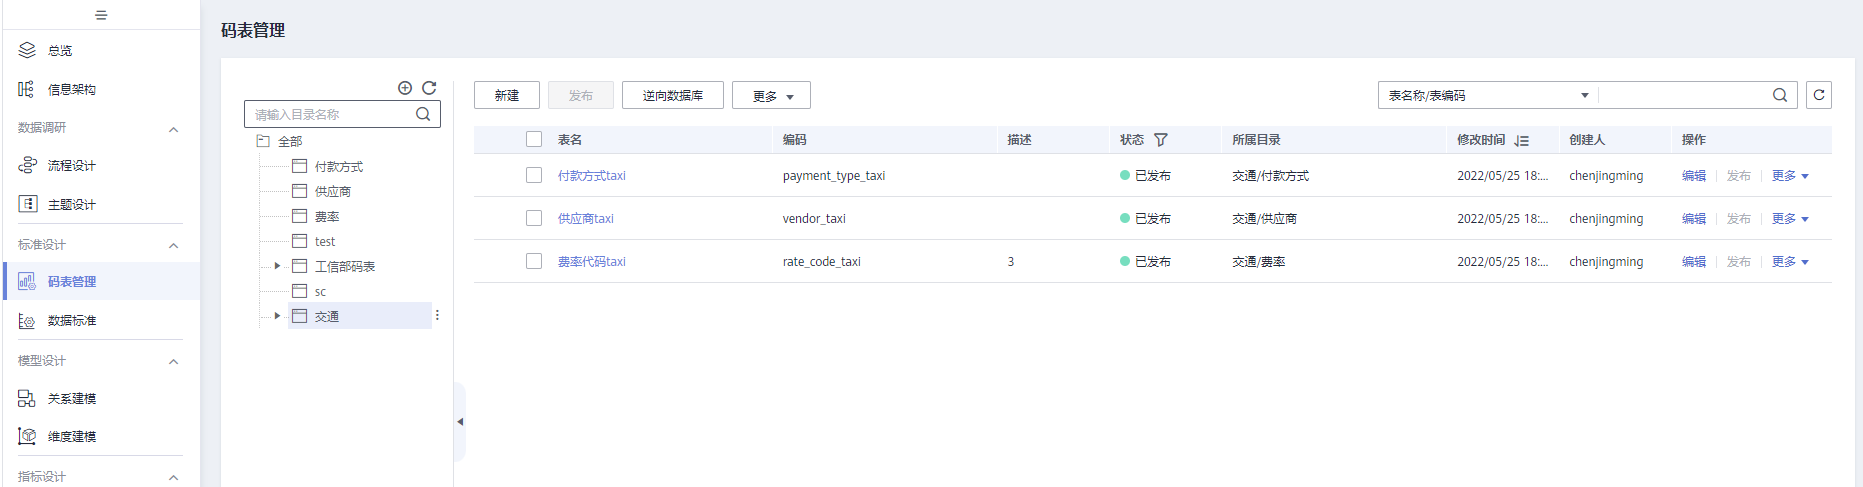Open the 费率代码taxi table link
1863x487 pixels.
click(592, 262)
